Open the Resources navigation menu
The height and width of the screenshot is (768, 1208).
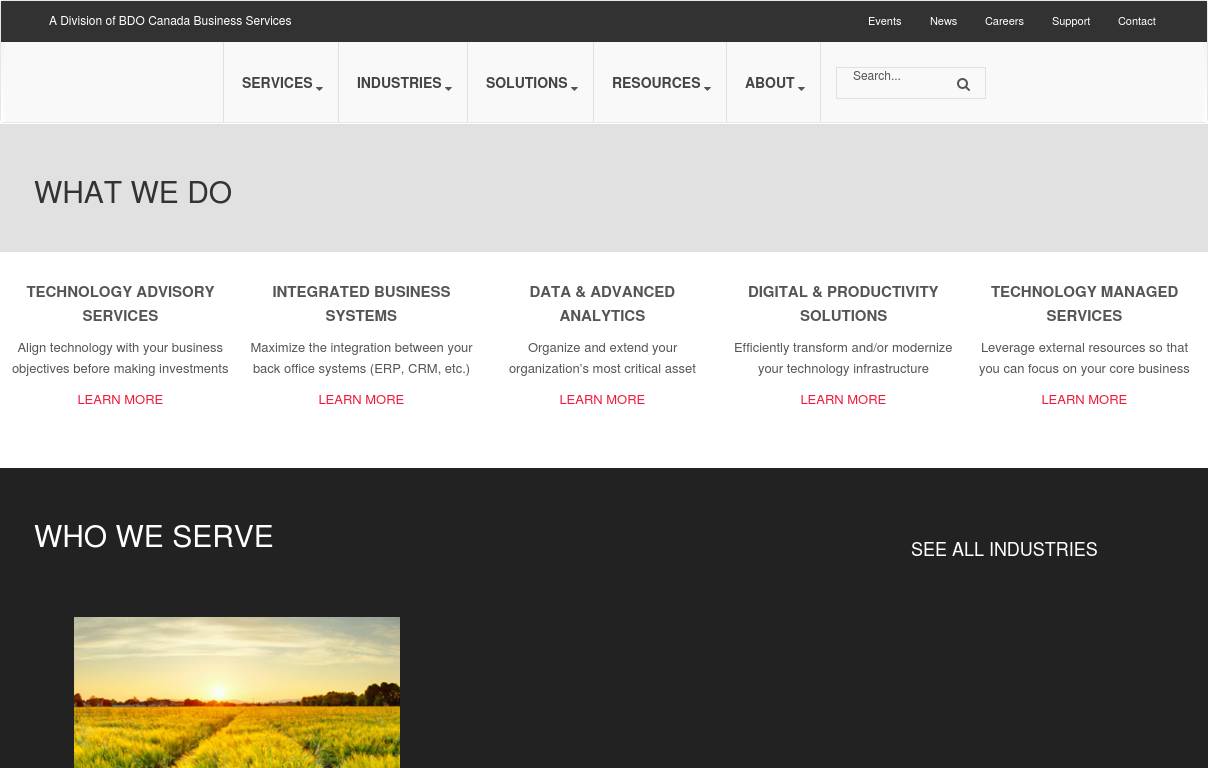click(660, 84)
